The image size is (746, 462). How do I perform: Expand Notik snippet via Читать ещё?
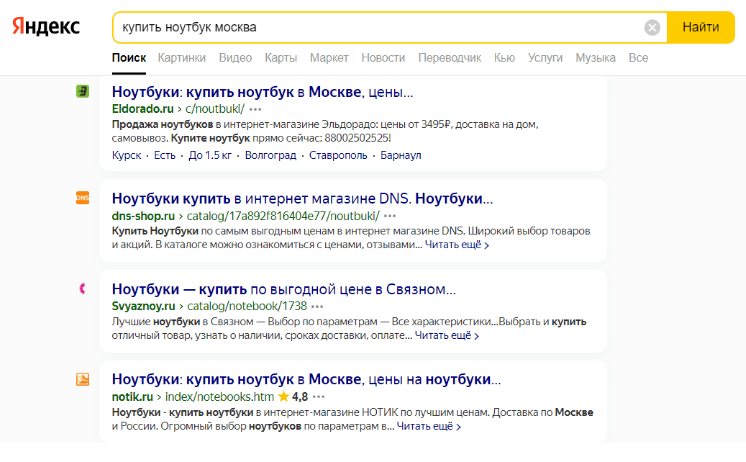coord(428,427)
